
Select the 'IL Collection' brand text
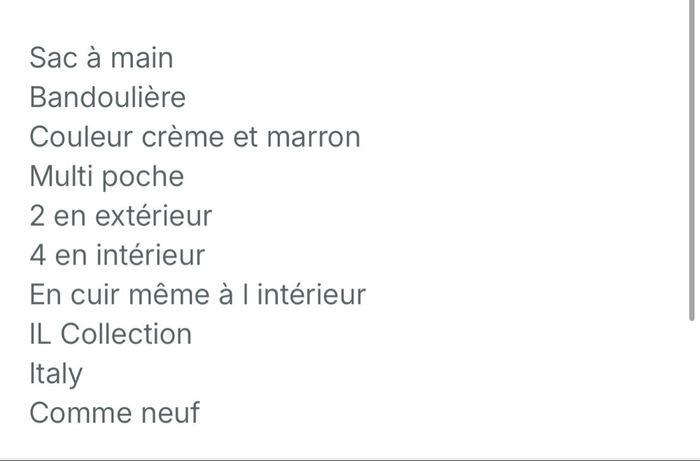tap(110, 334)
